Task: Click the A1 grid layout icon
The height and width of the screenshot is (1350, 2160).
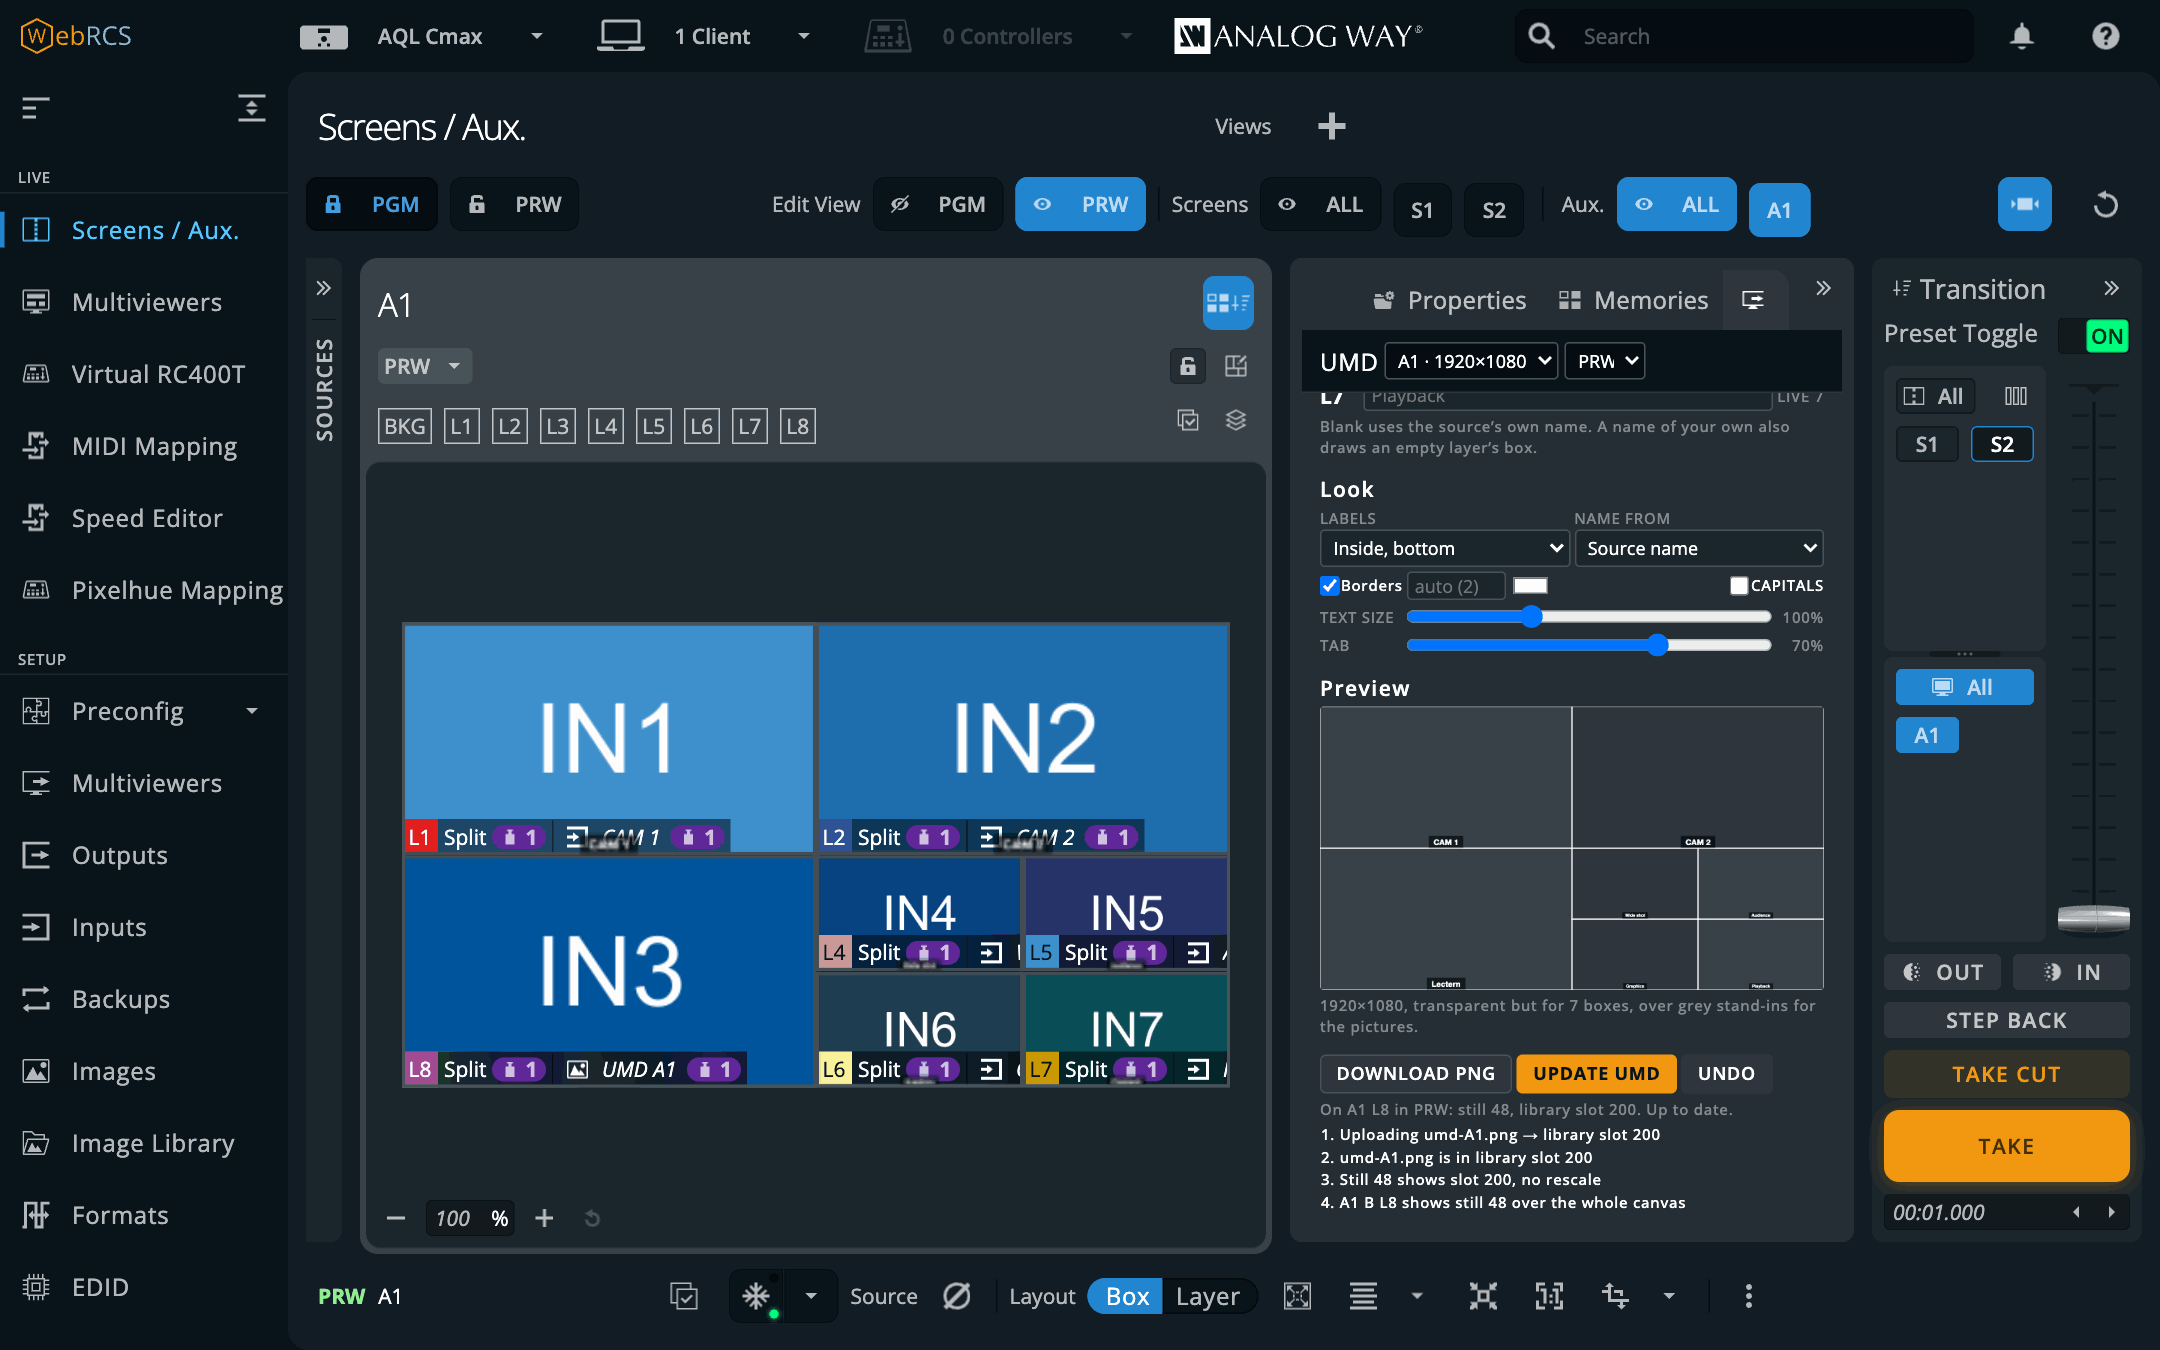Action: coord(1227,302)
